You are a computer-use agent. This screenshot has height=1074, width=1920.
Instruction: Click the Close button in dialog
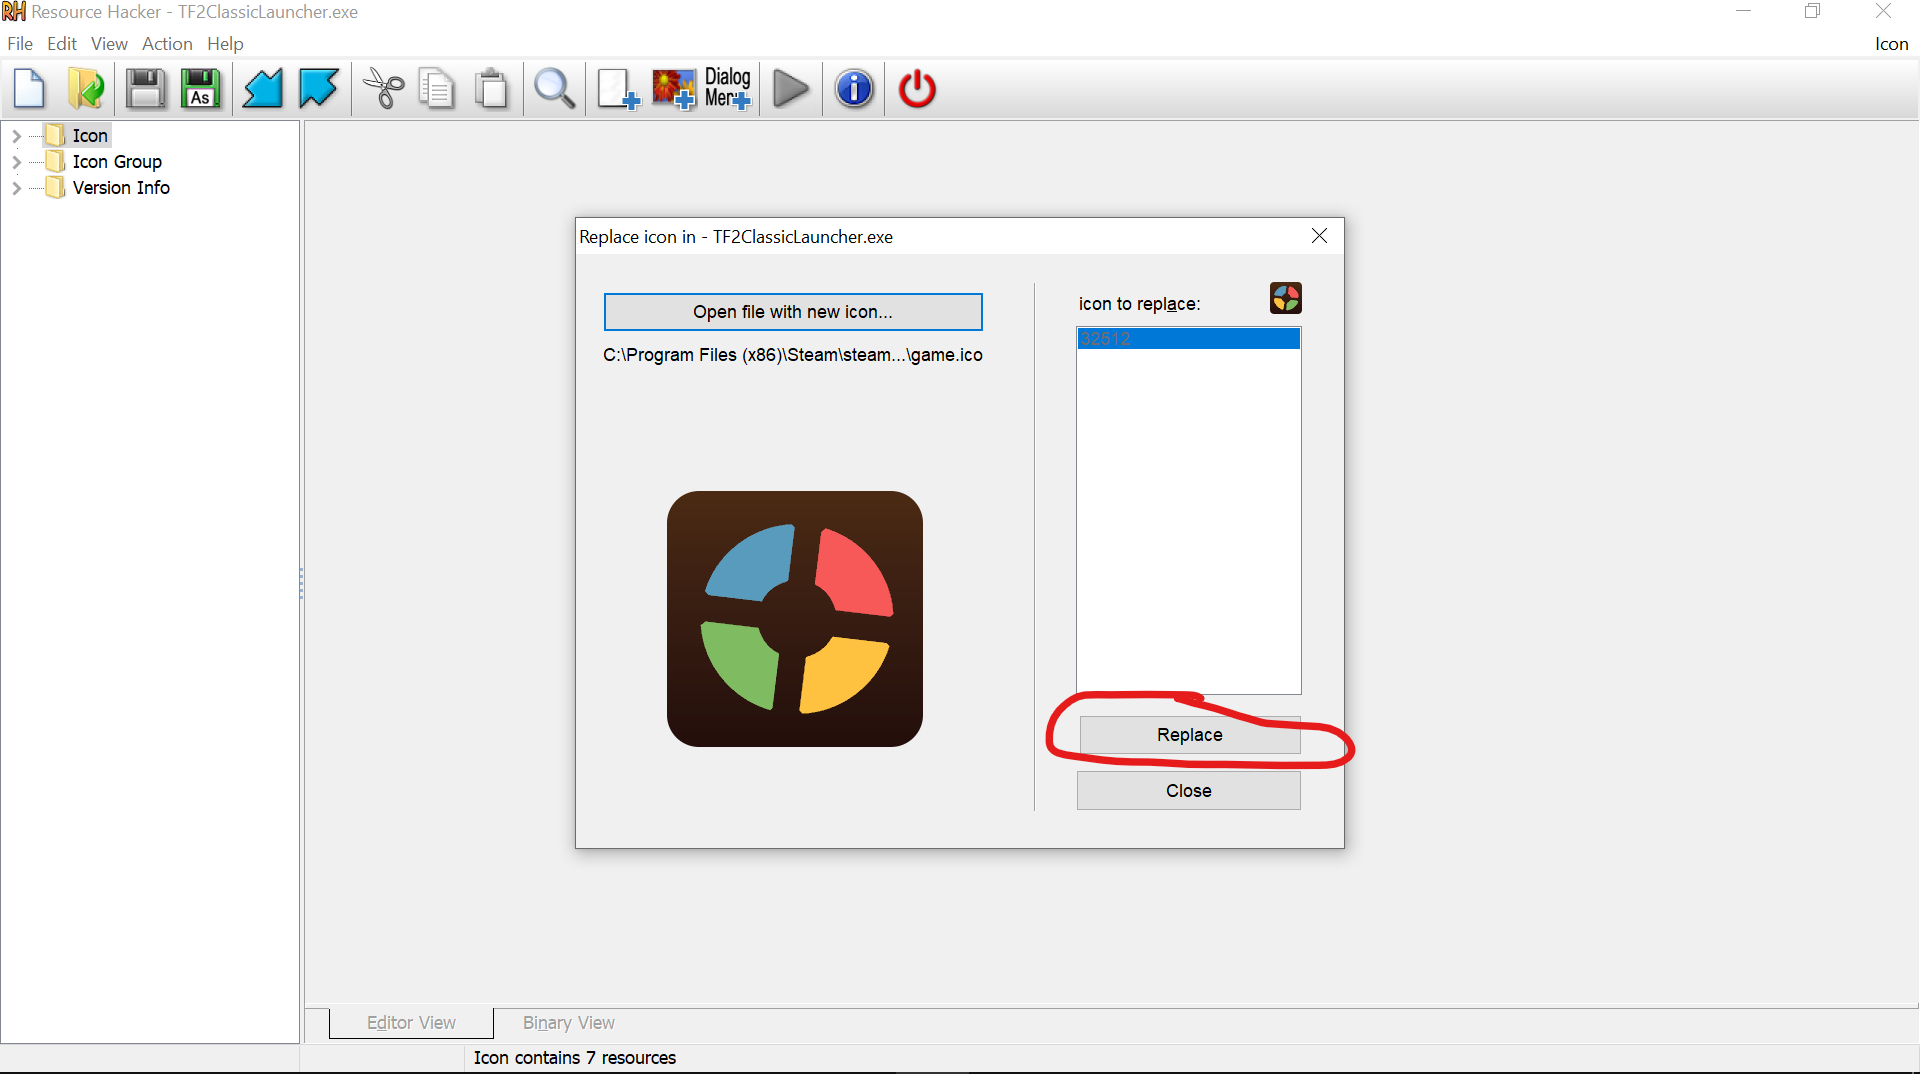[x=1189, y=791]
